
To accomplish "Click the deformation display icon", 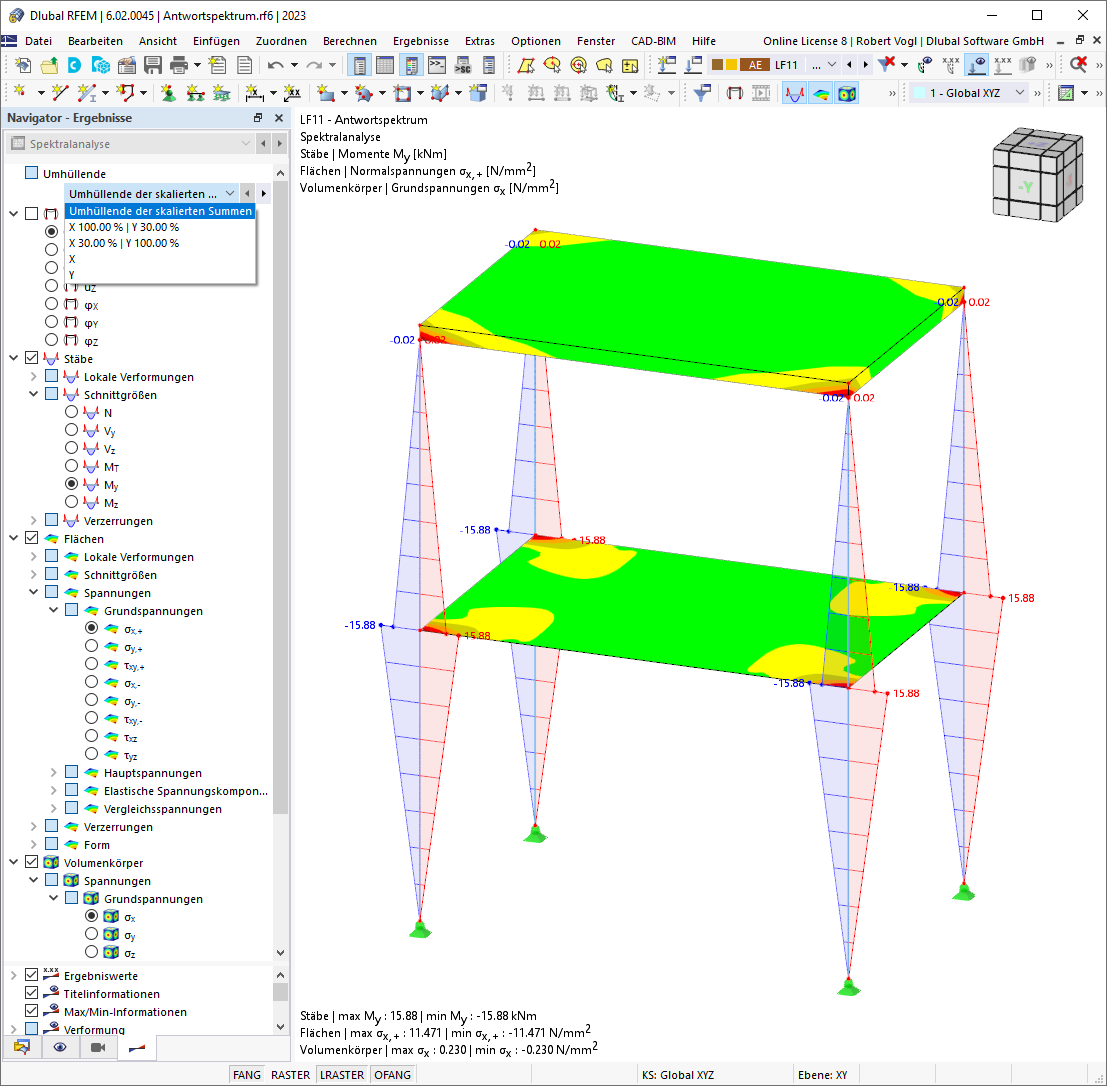I will [x=734, y=93].
